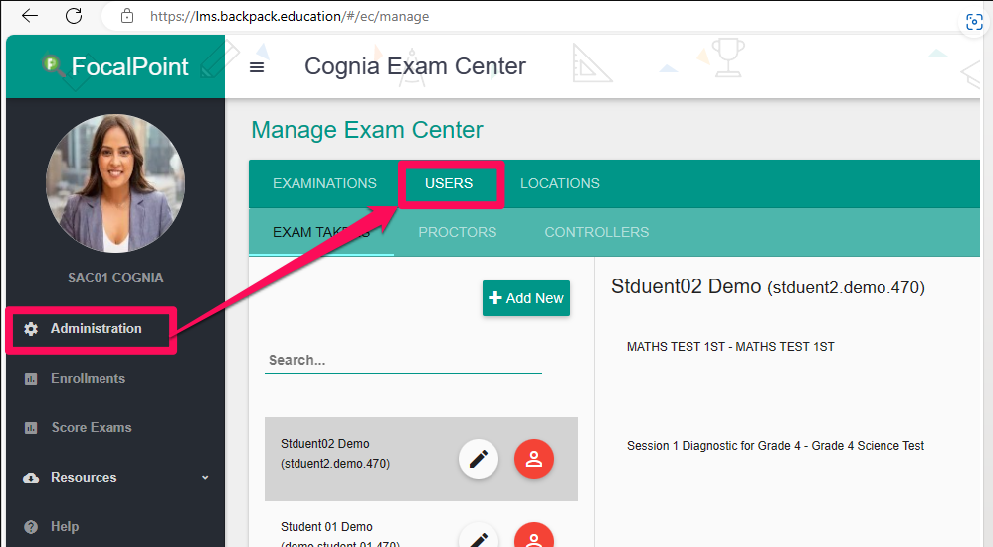Click the SAC01 COGNIA user name
The height and width of the screenshot is (547, 993).
[x=115, y=277]
